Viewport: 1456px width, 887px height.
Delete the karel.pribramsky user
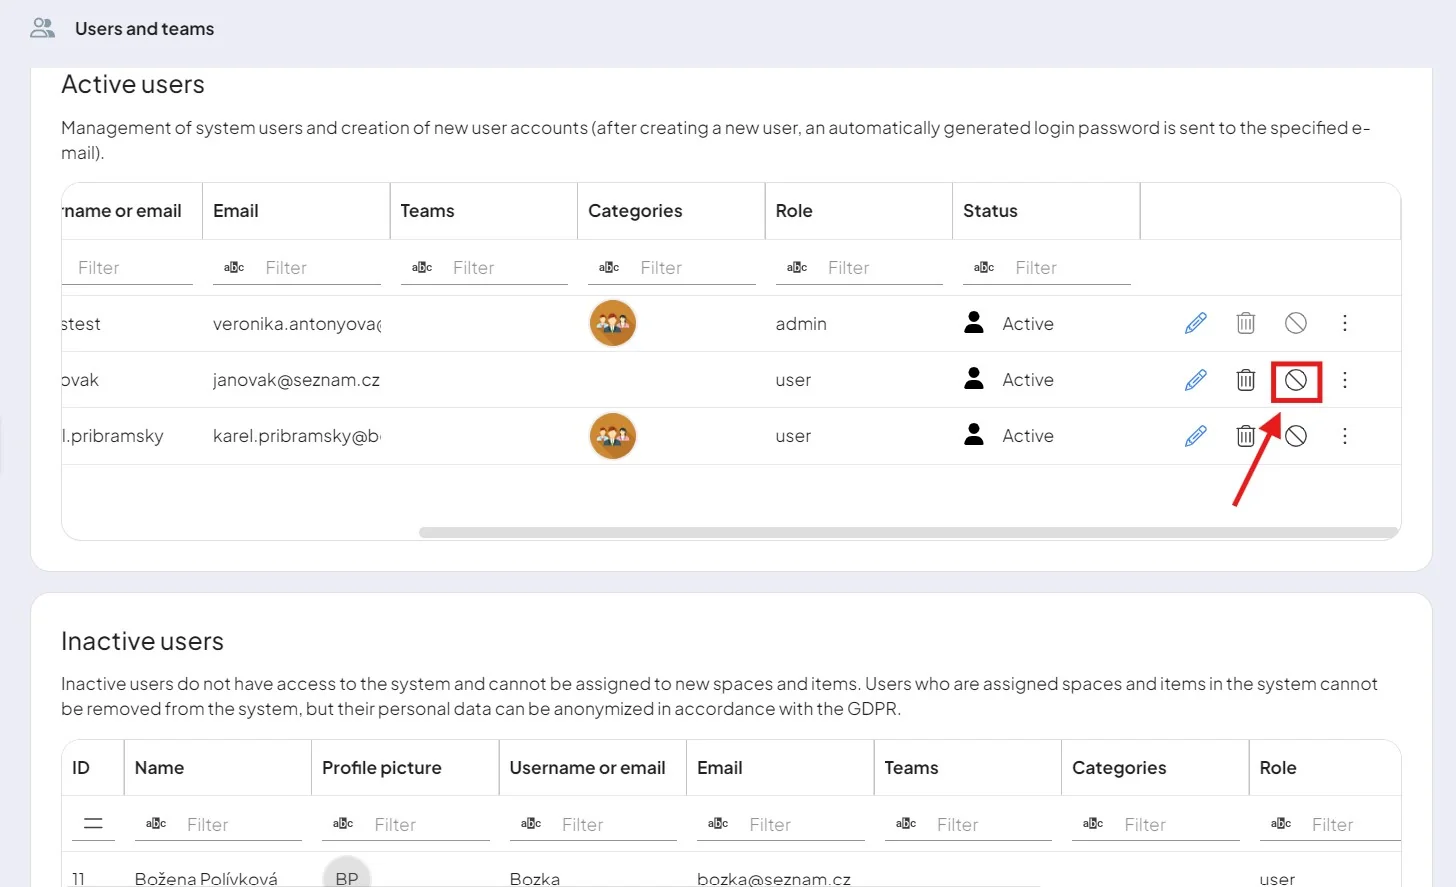coord(1245,436)
